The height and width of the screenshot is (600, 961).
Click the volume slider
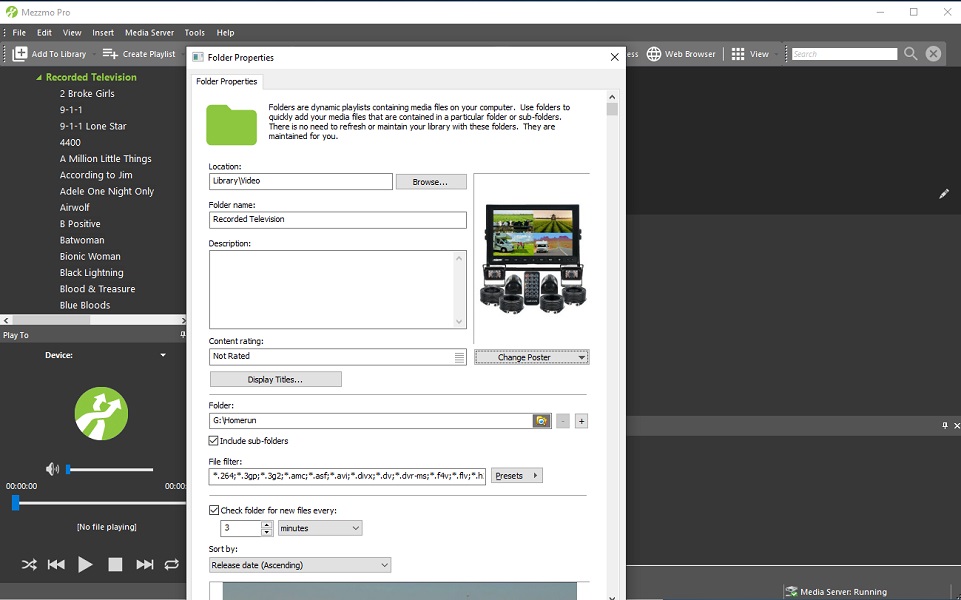click(110, 469)
